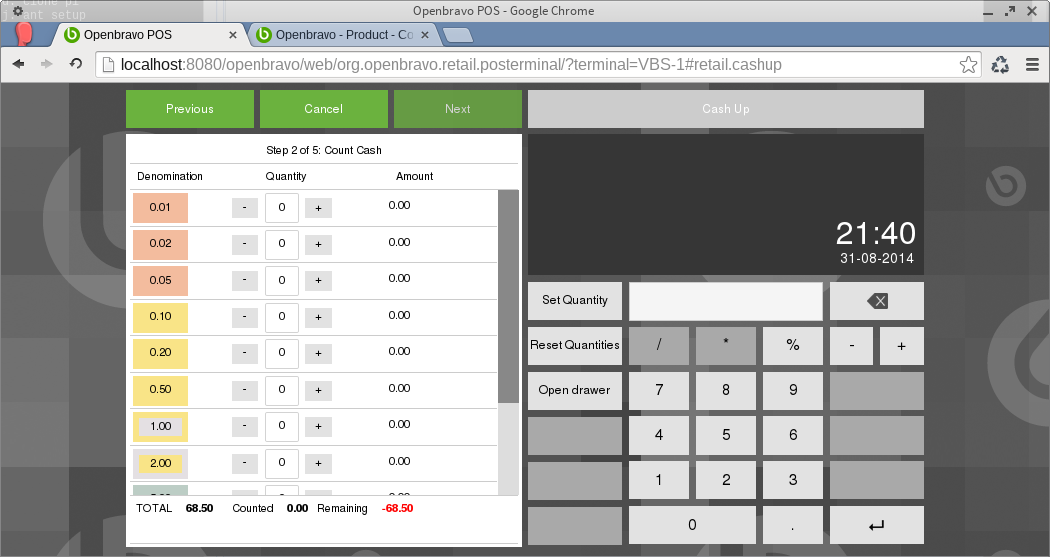Click Open drawer

click(575, 390)
